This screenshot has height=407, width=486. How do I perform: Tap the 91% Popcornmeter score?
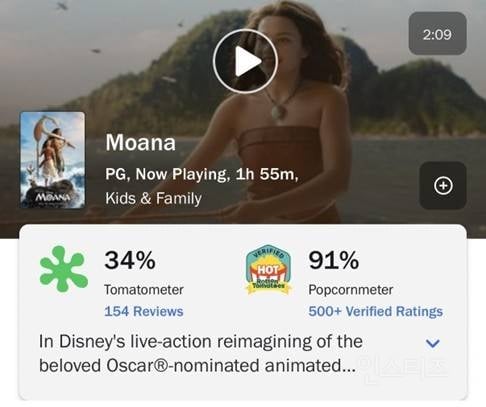click(x=334, y=260)
